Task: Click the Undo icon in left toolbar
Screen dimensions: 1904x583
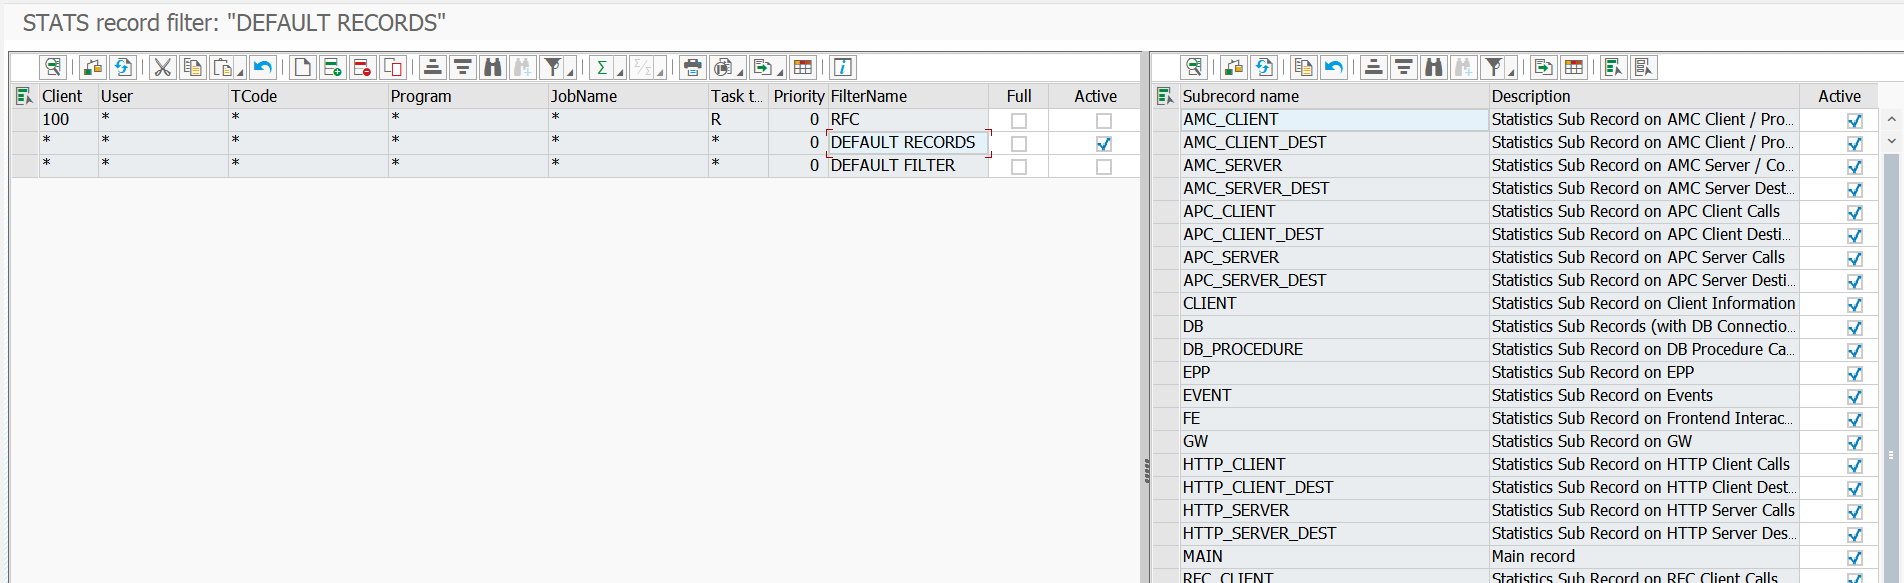Action: click(x=263, y=67)
